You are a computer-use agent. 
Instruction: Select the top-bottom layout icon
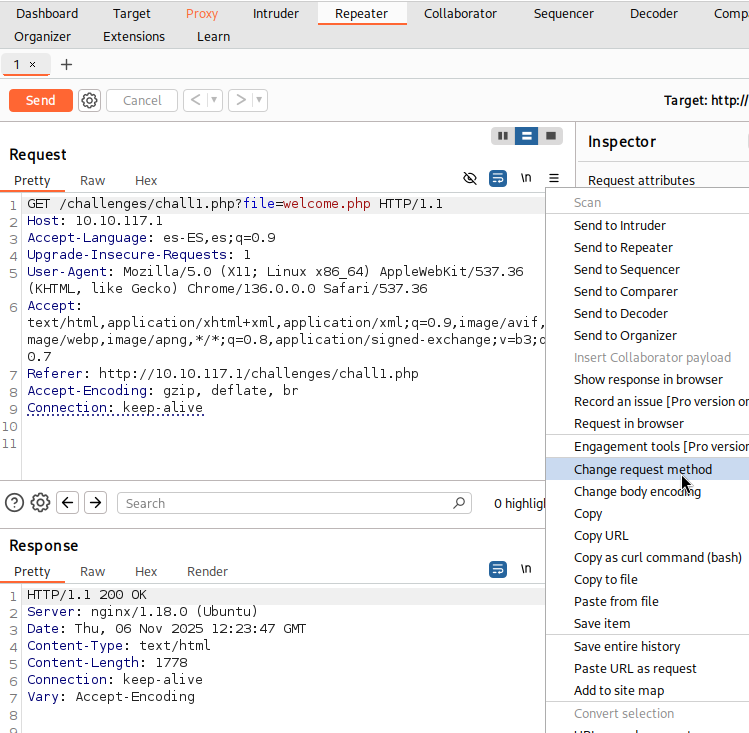(526, 136)
